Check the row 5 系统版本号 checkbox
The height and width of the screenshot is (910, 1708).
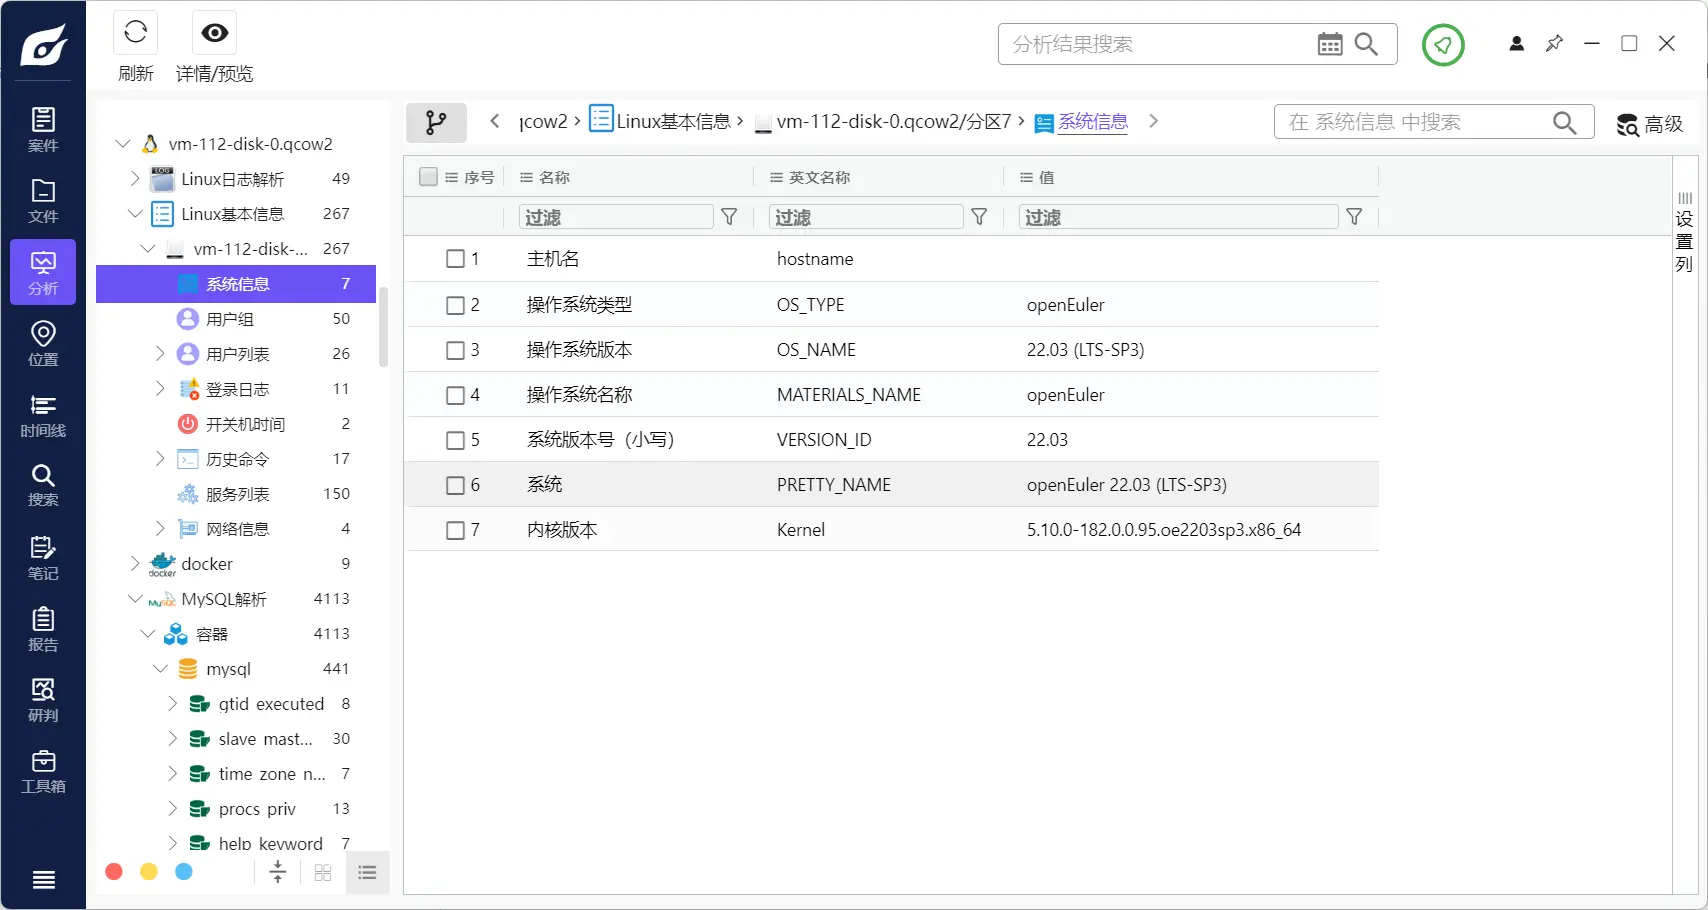tap(455, 440)
